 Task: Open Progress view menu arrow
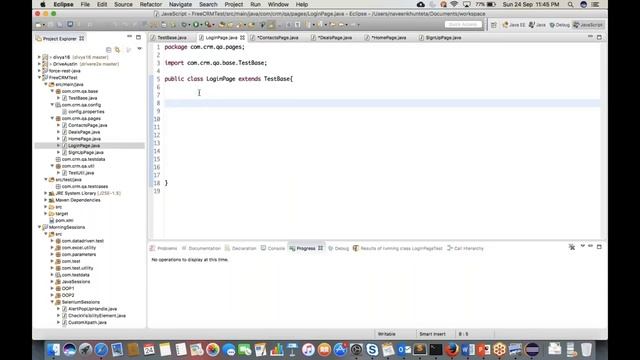coord(582,246)
